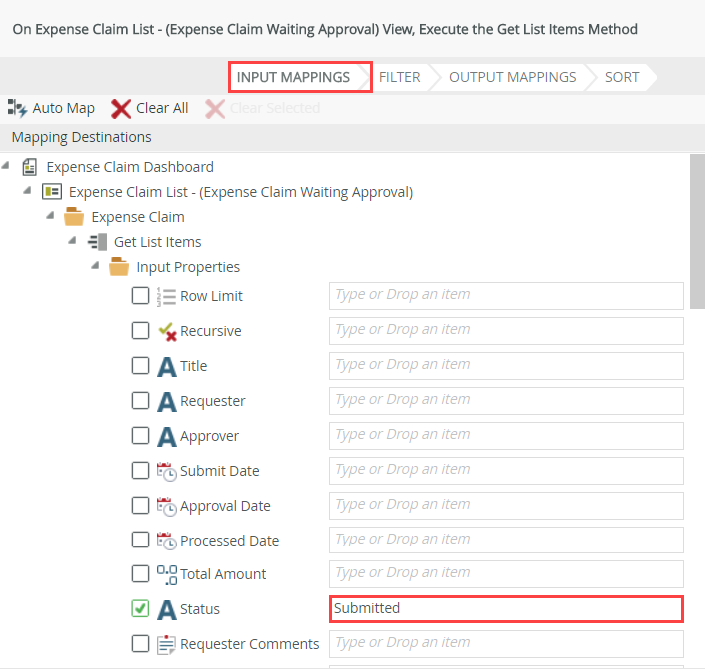Check the Processed Date checkbox
This screenshot has width=705, height=669.
coord(140,540)
